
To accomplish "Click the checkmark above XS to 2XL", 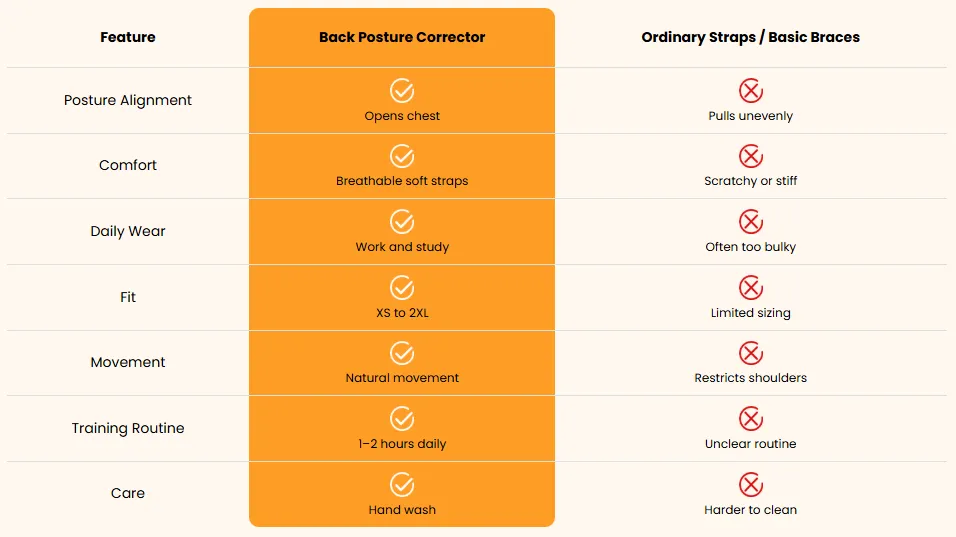I will point(402,288).
